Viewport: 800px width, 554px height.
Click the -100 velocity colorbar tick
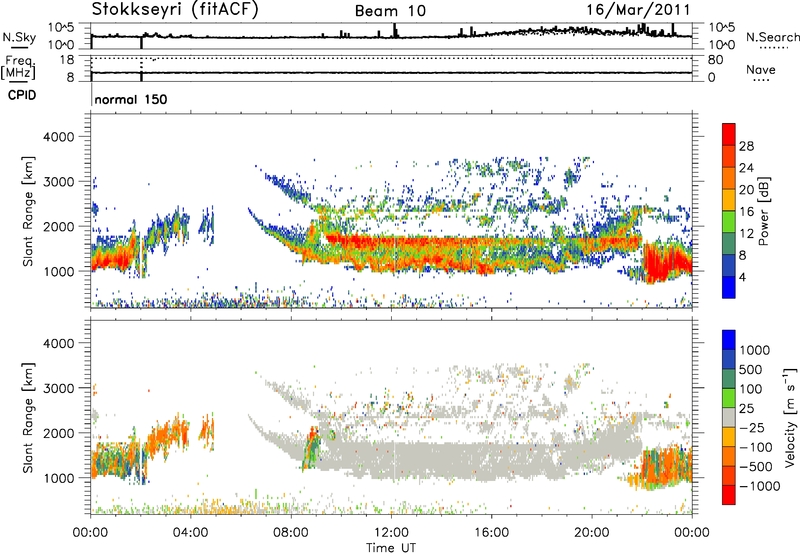click(x=755, y=447)
